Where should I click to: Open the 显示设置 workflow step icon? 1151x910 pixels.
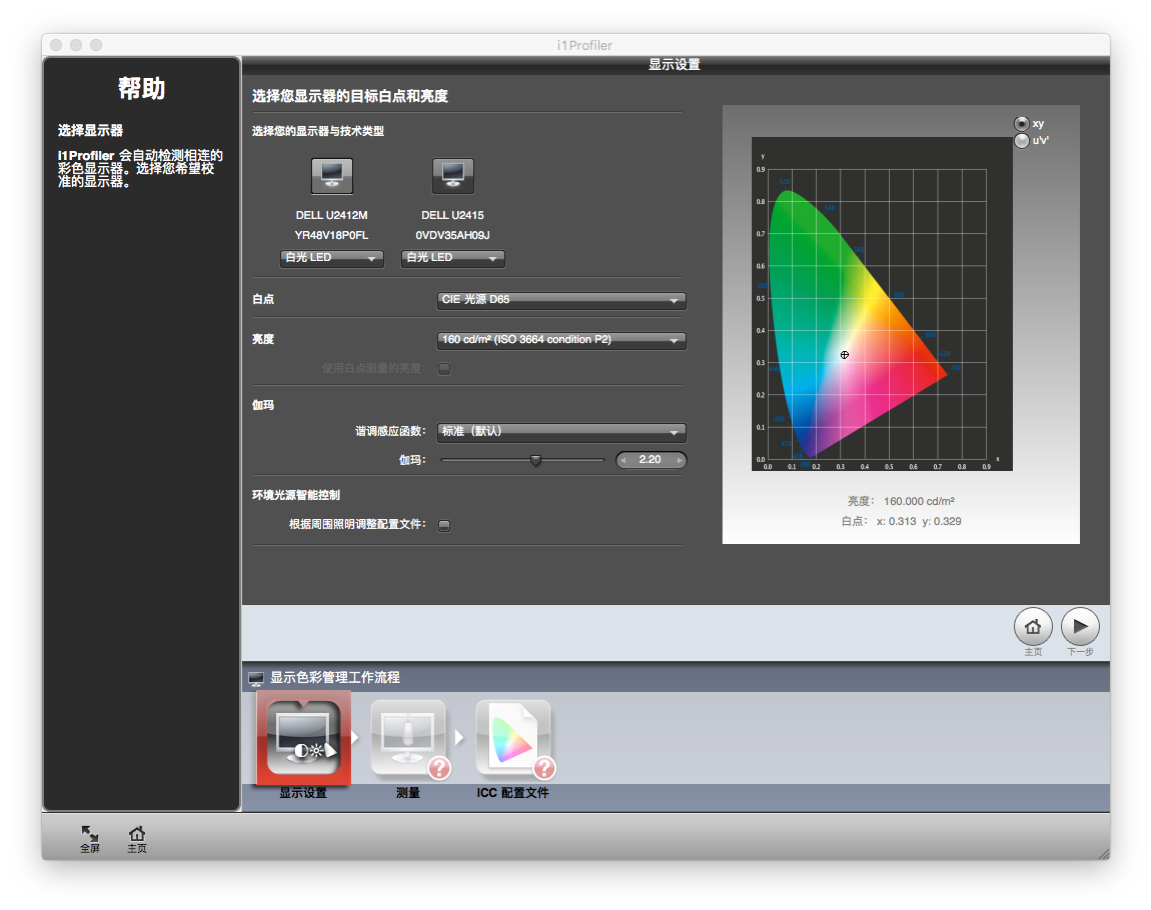[x=302, y=737]
